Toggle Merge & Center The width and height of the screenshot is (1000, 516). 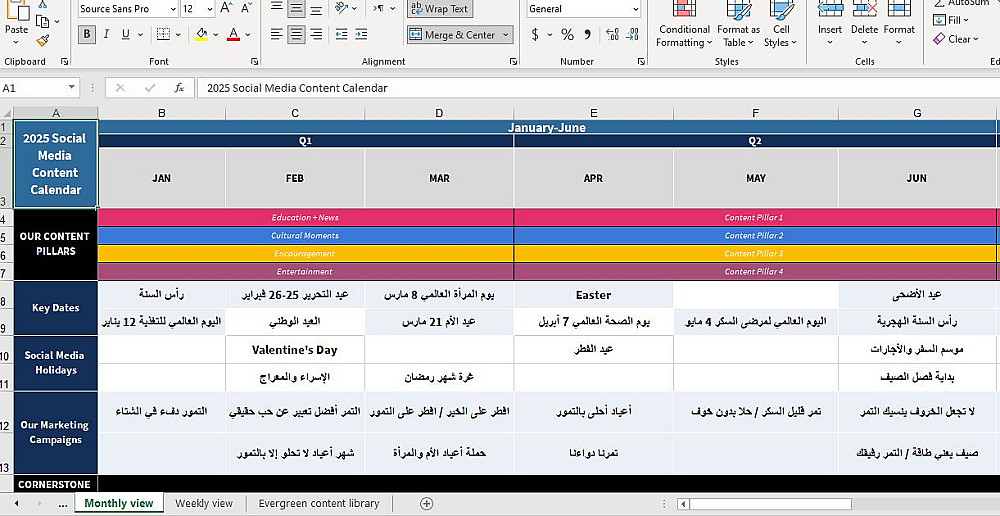pyautogui.click(x=453, y=35)
